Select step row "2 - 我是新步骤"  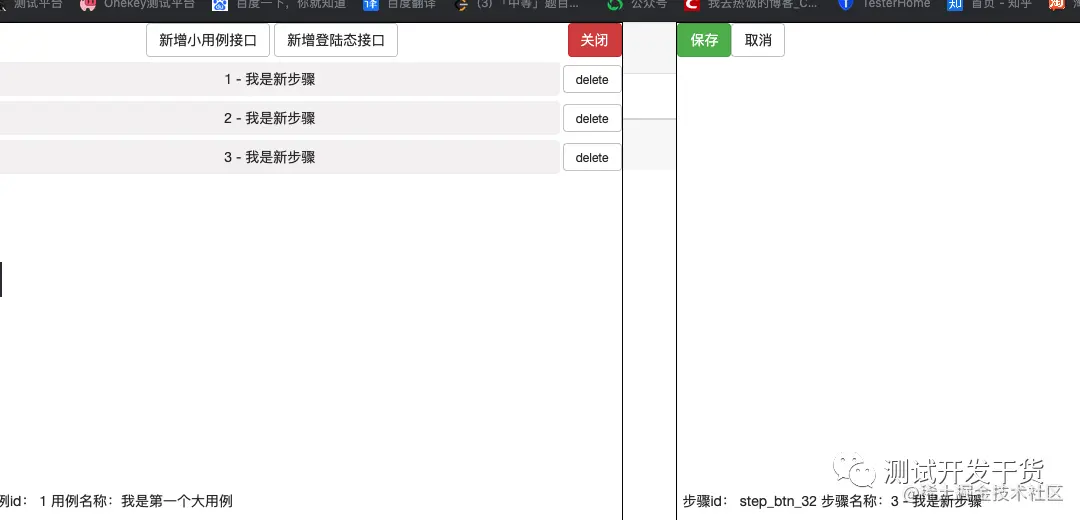(x=279, y=118)
